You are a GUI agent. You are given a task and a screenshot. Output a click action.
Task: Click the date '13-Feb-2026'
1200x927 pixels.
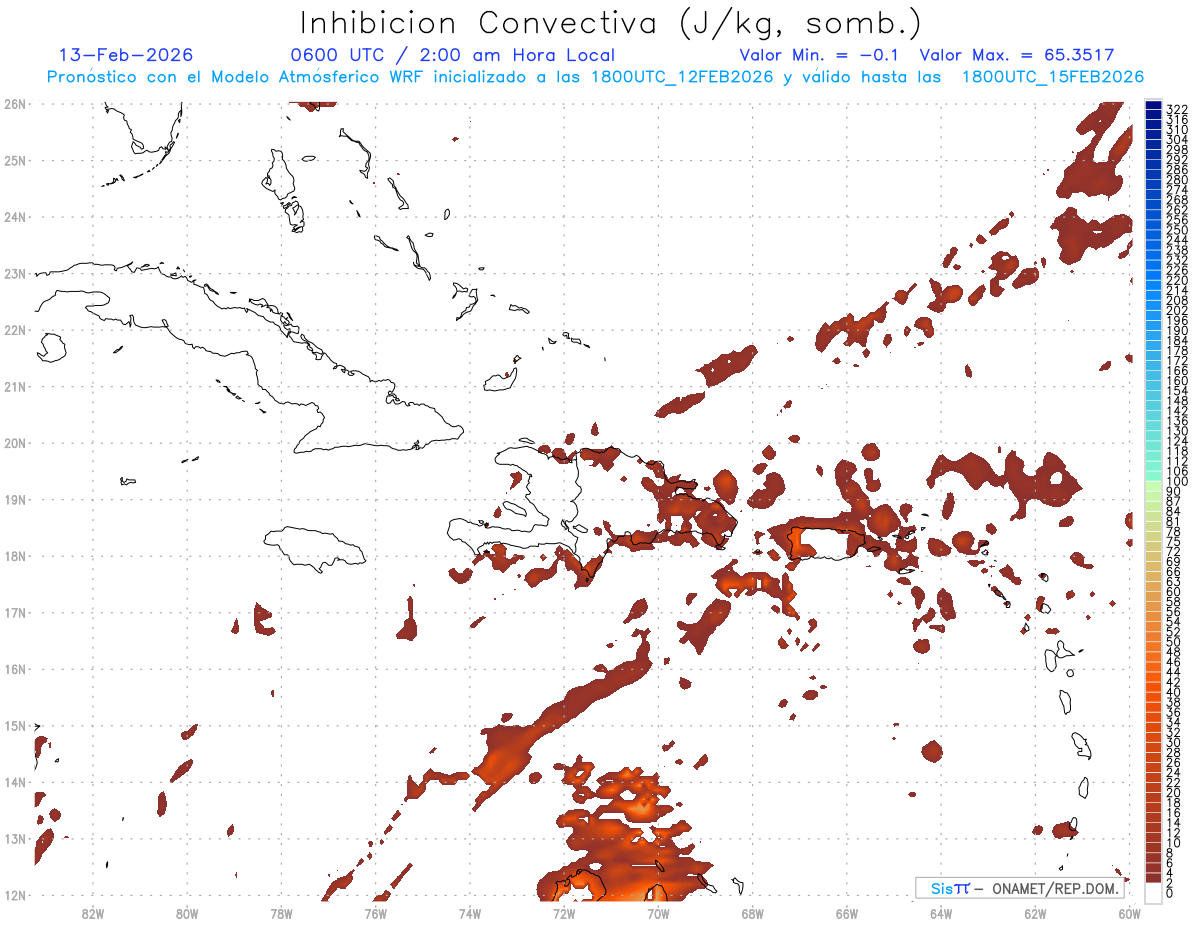coord(126,55)
